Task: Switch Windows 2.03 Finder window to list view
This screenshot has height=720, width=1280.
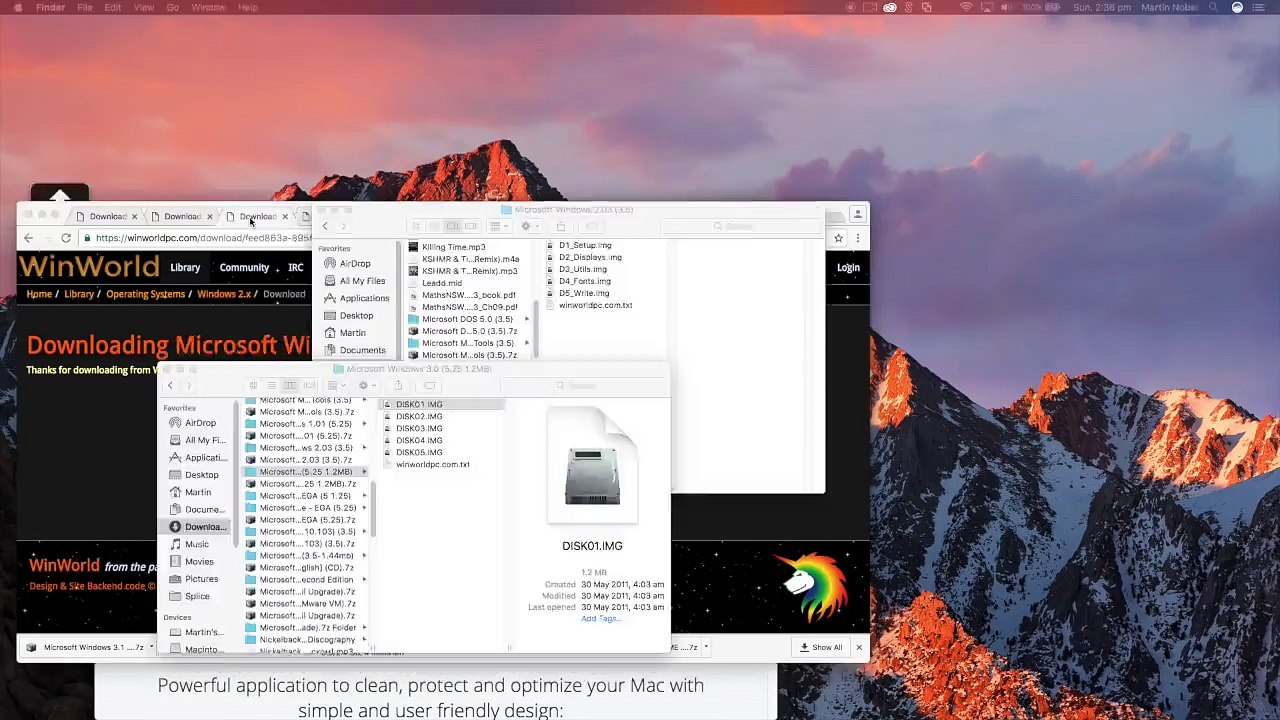Action: [434, 227]
